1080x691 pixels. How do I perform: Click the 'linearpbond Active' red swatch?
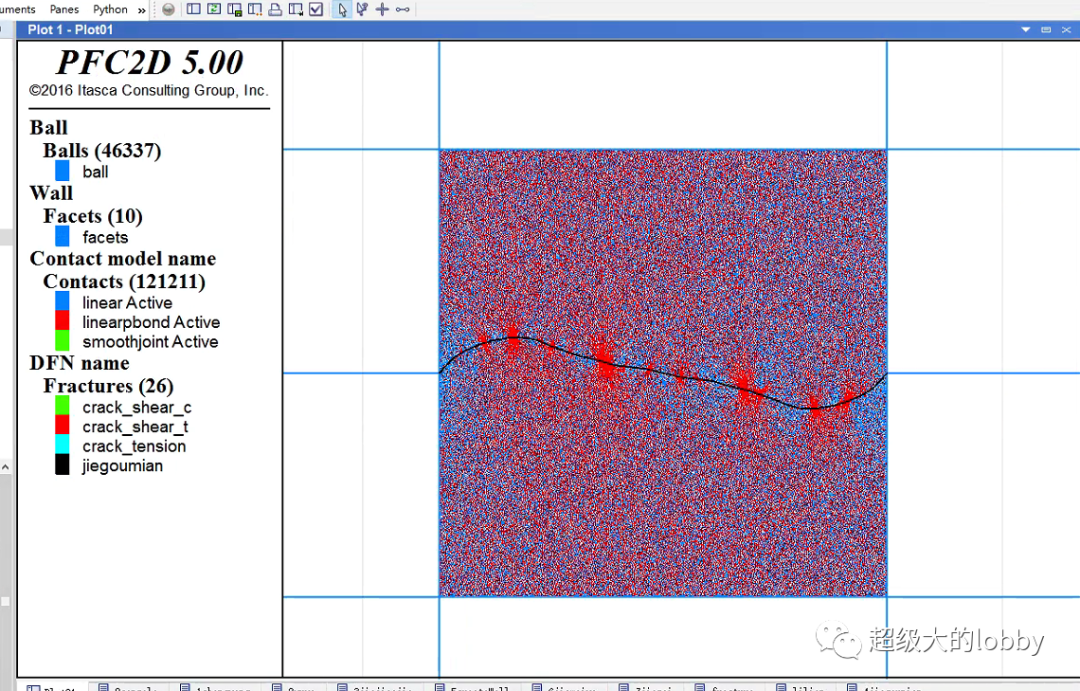point(62,320)
